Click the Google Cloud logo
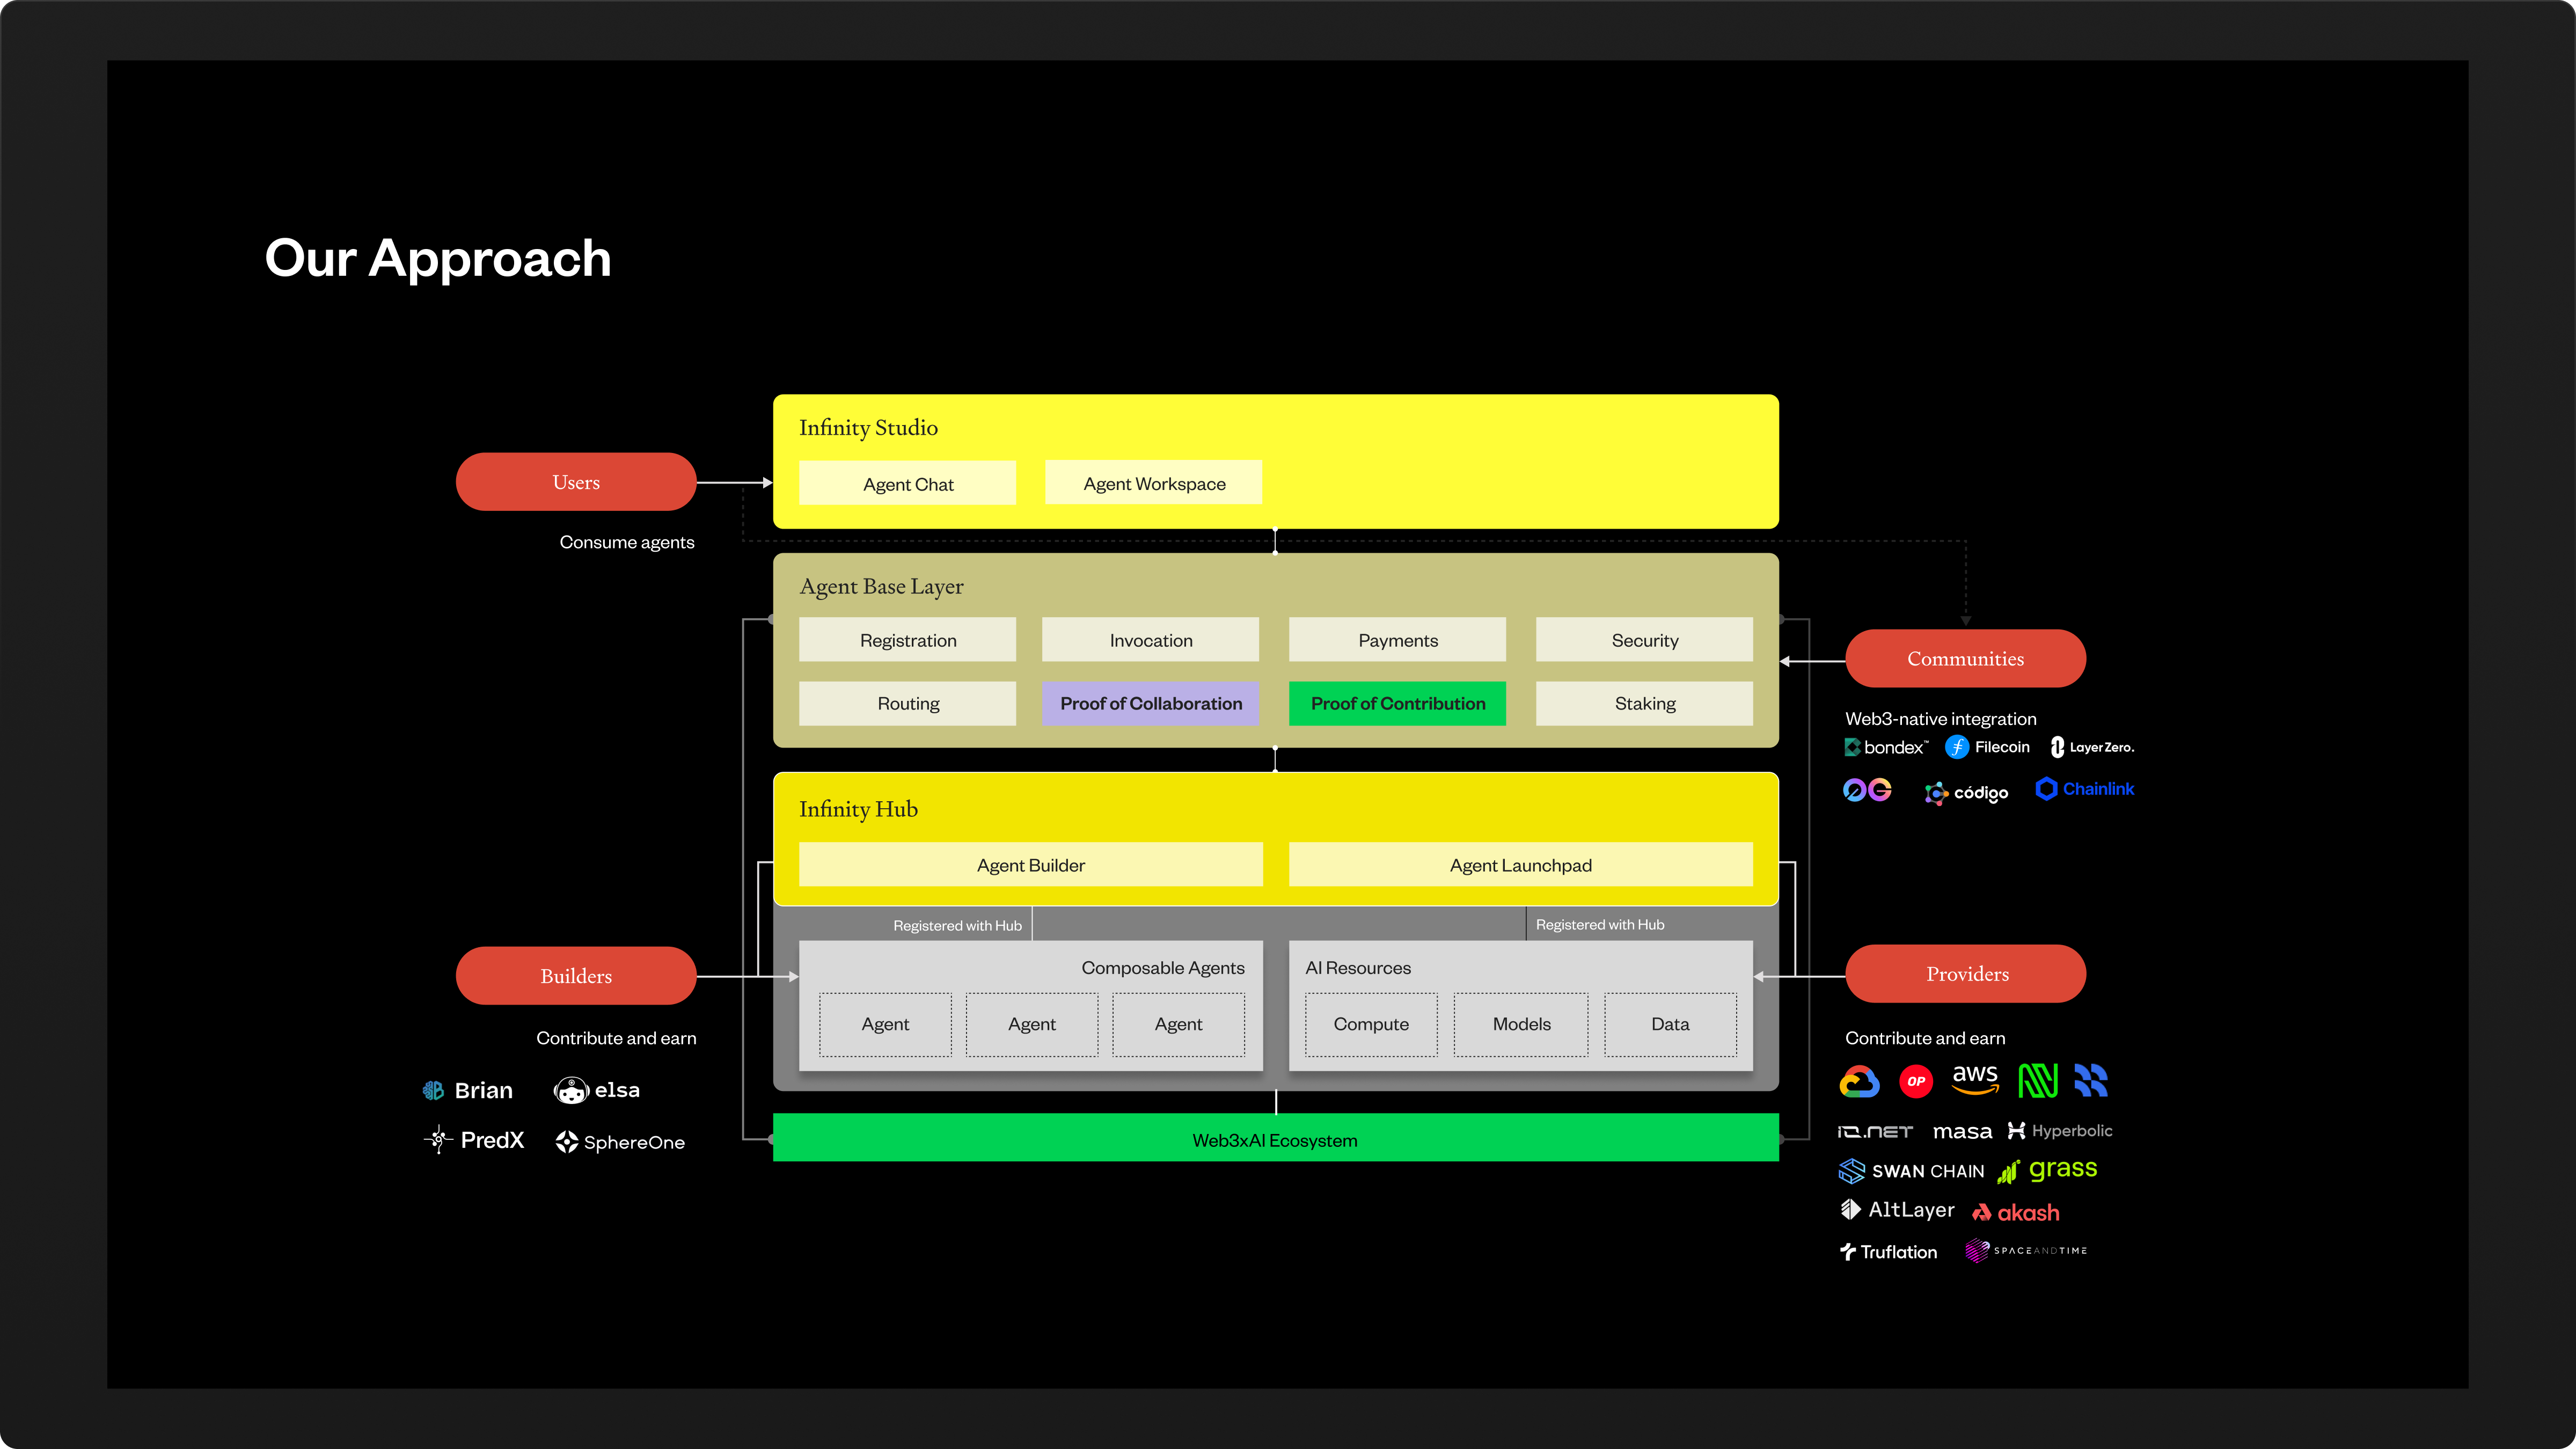Viewport: 2576px width, 1449px height. pyautogui.click(x=1859, y=1081)
